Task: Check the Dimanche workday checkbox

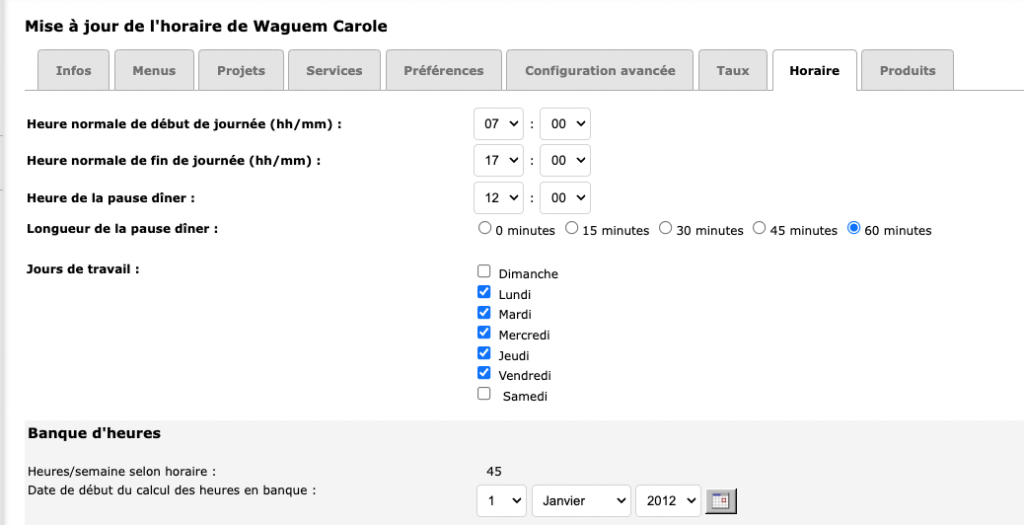Action: point(485,272)
